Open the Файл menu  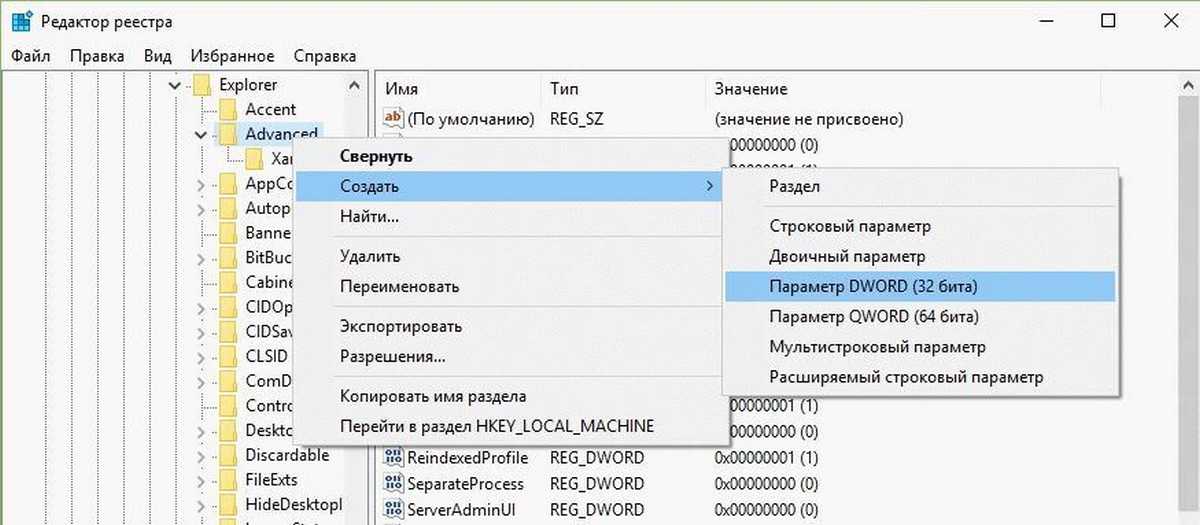[x=31, y=56]
